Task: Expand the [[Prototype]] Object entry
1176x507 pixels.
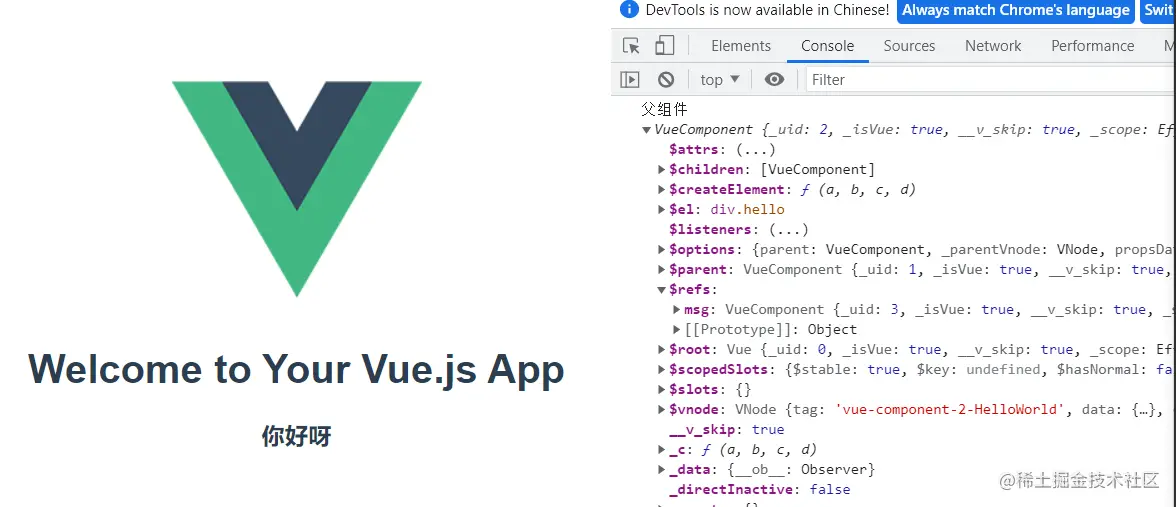Action: 677,329
